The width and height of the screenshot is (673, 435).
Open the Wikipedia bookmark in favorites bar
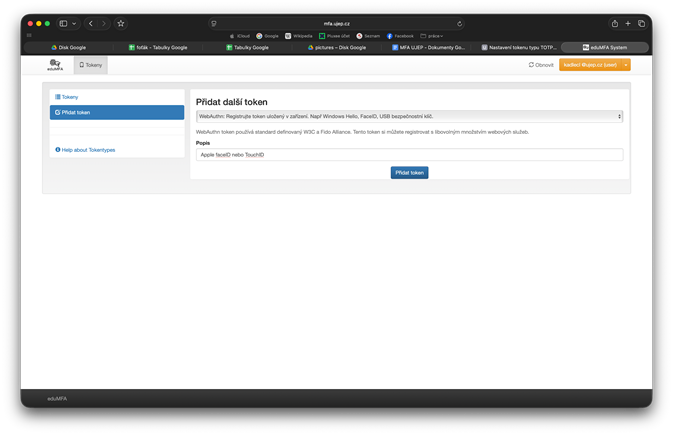(301, 36)
